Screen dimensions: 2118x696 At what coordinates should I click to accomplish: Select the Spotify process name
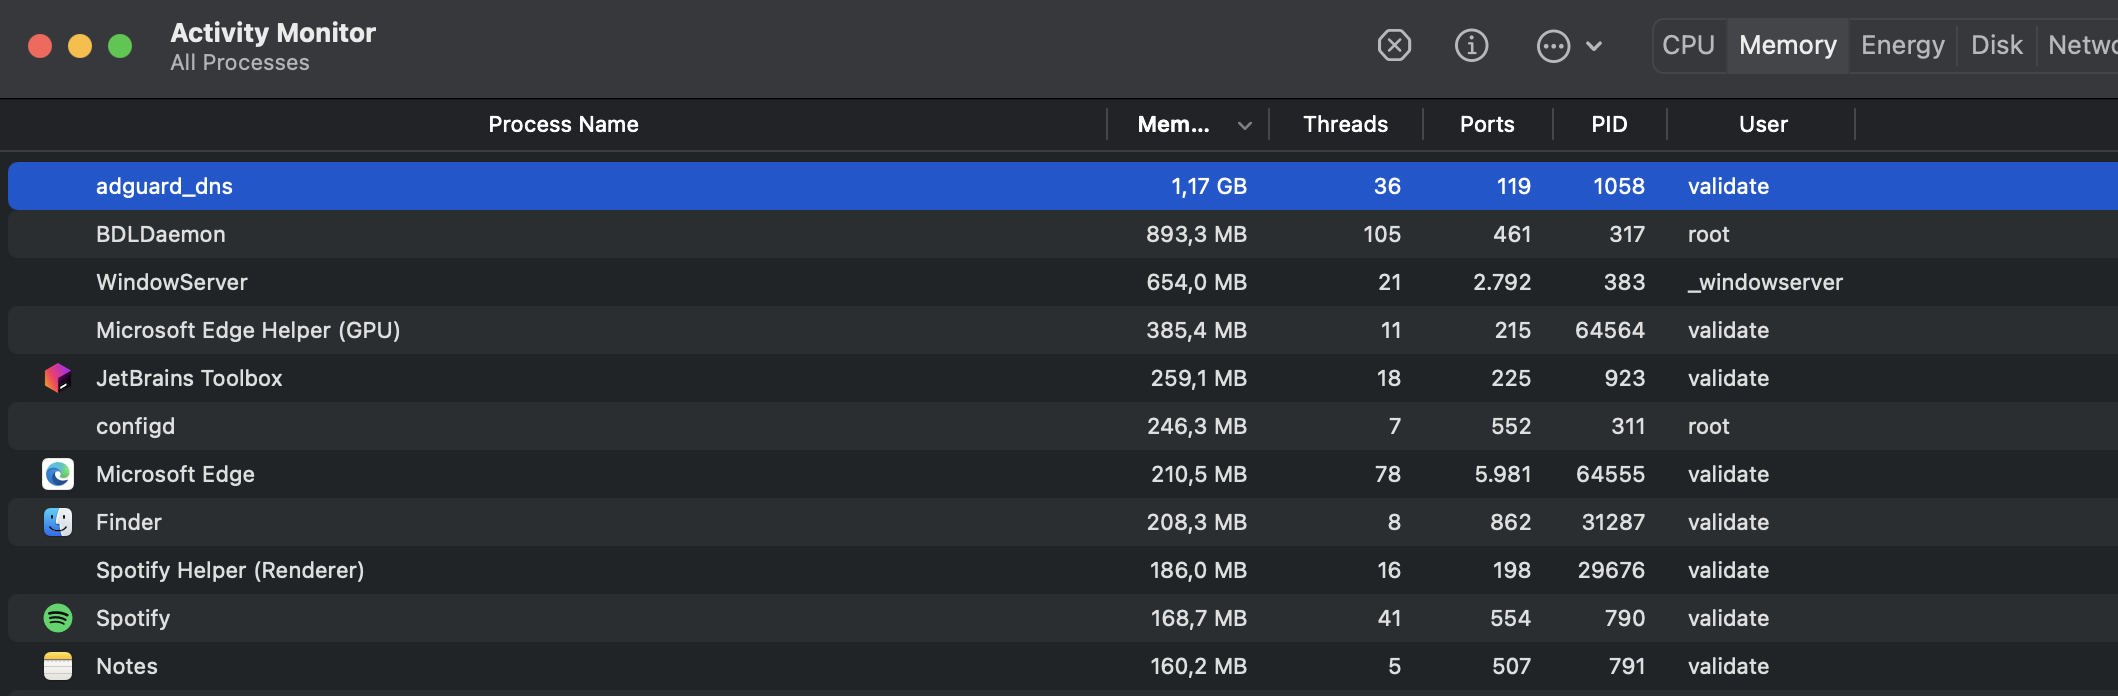click(133, 618)
